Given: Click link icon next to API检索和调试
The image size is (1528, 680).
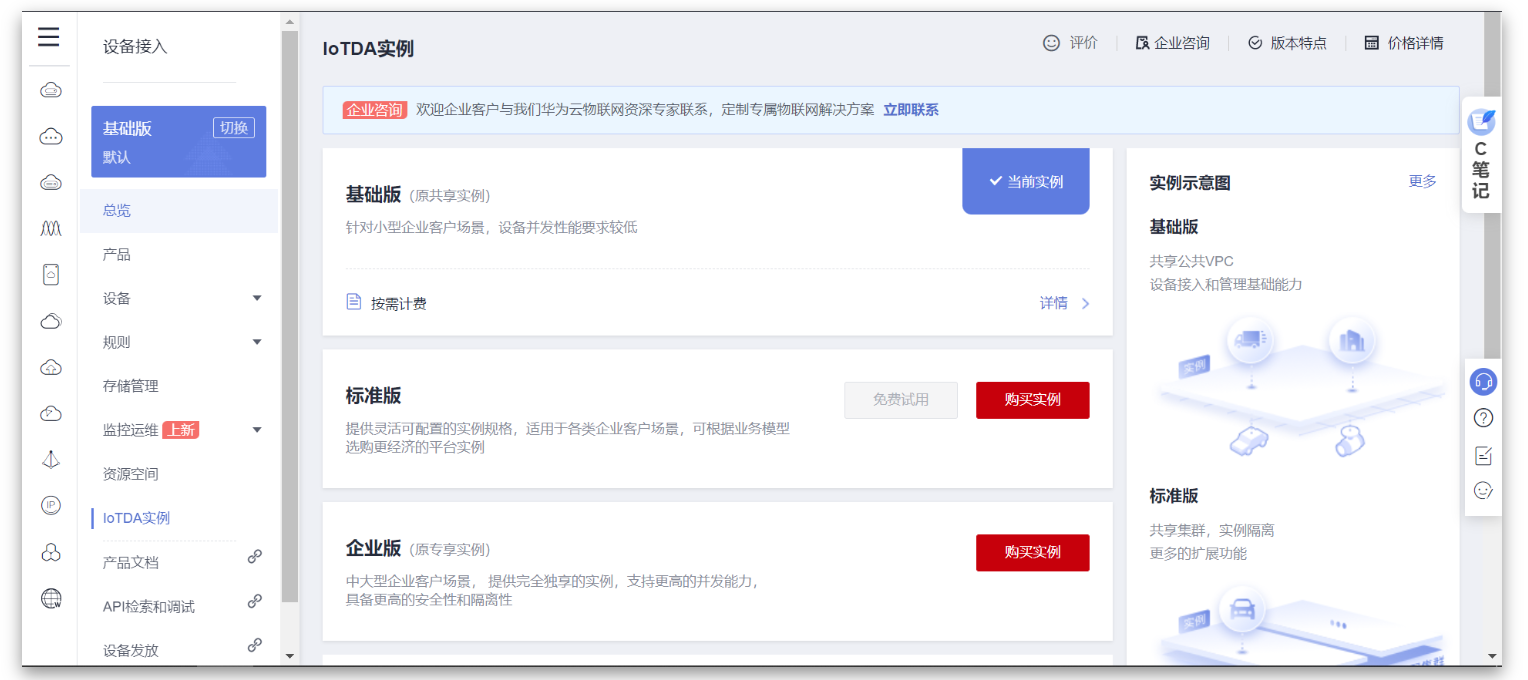Looking at the screenshot, I should 255,602.
